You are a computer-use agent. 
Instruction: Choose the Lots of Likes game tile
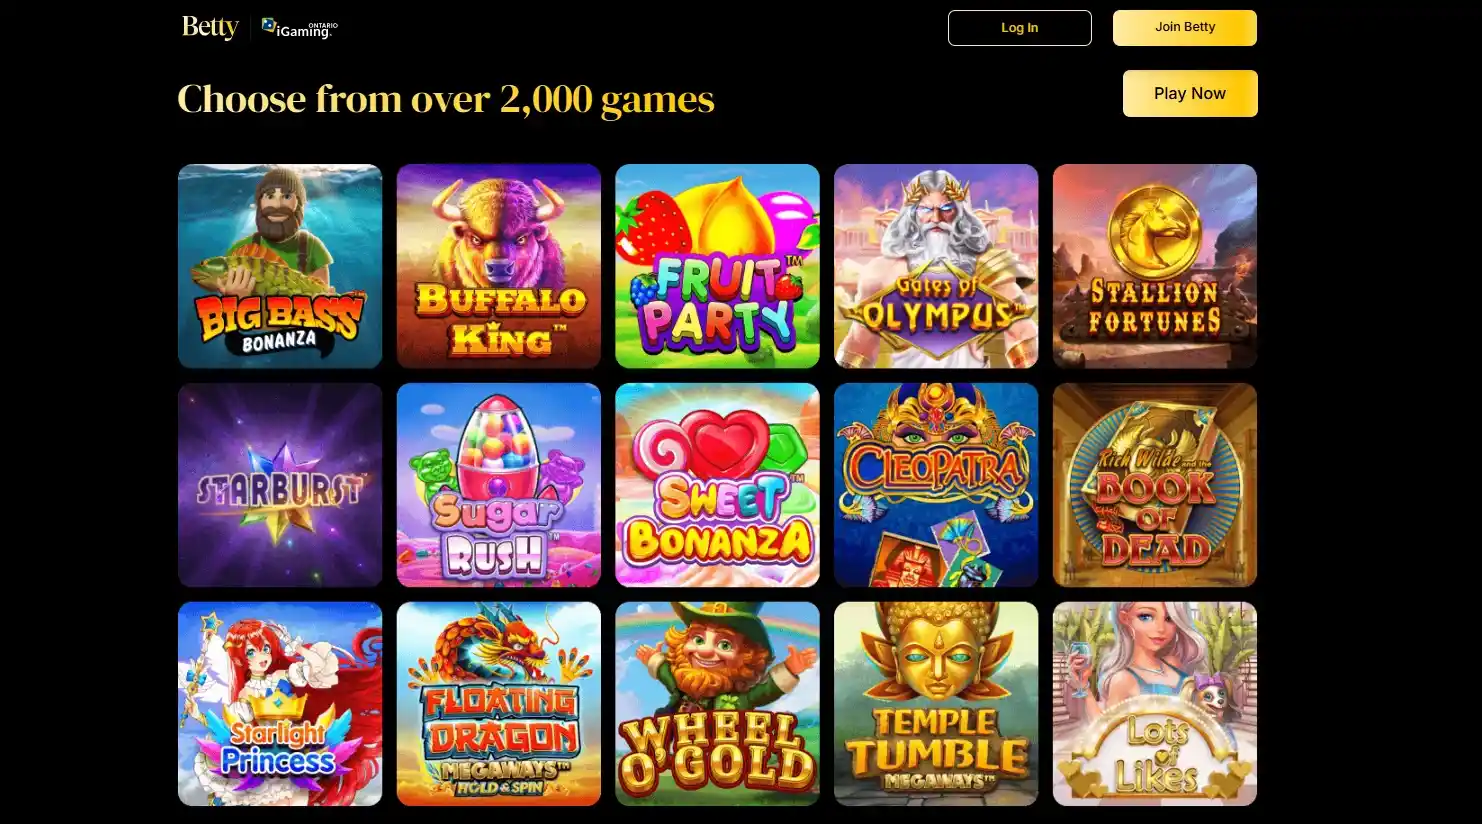pos(1155,704)
